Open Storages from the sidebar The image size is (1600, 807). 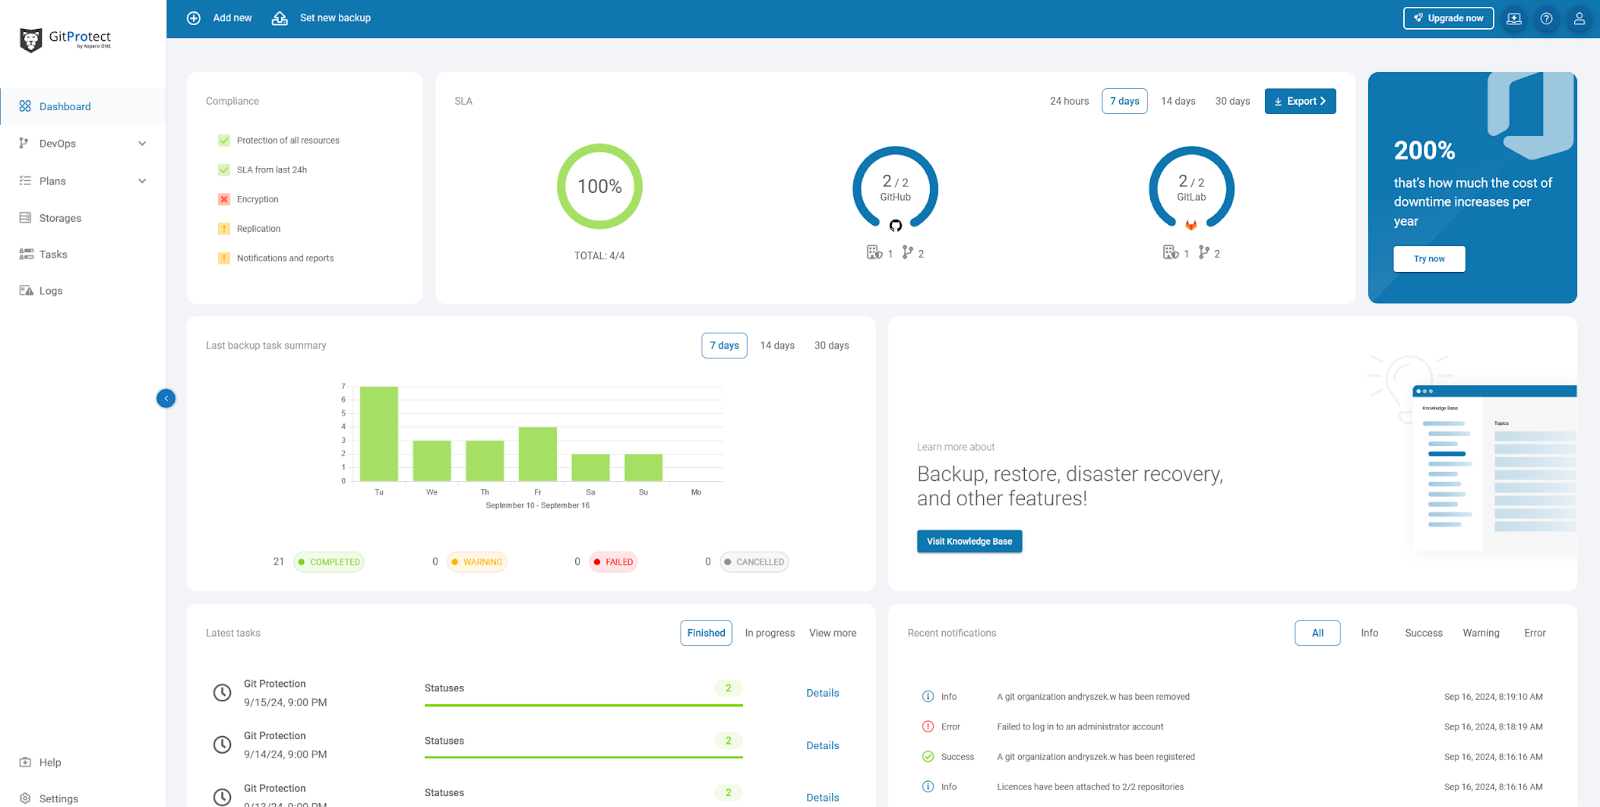60,218
